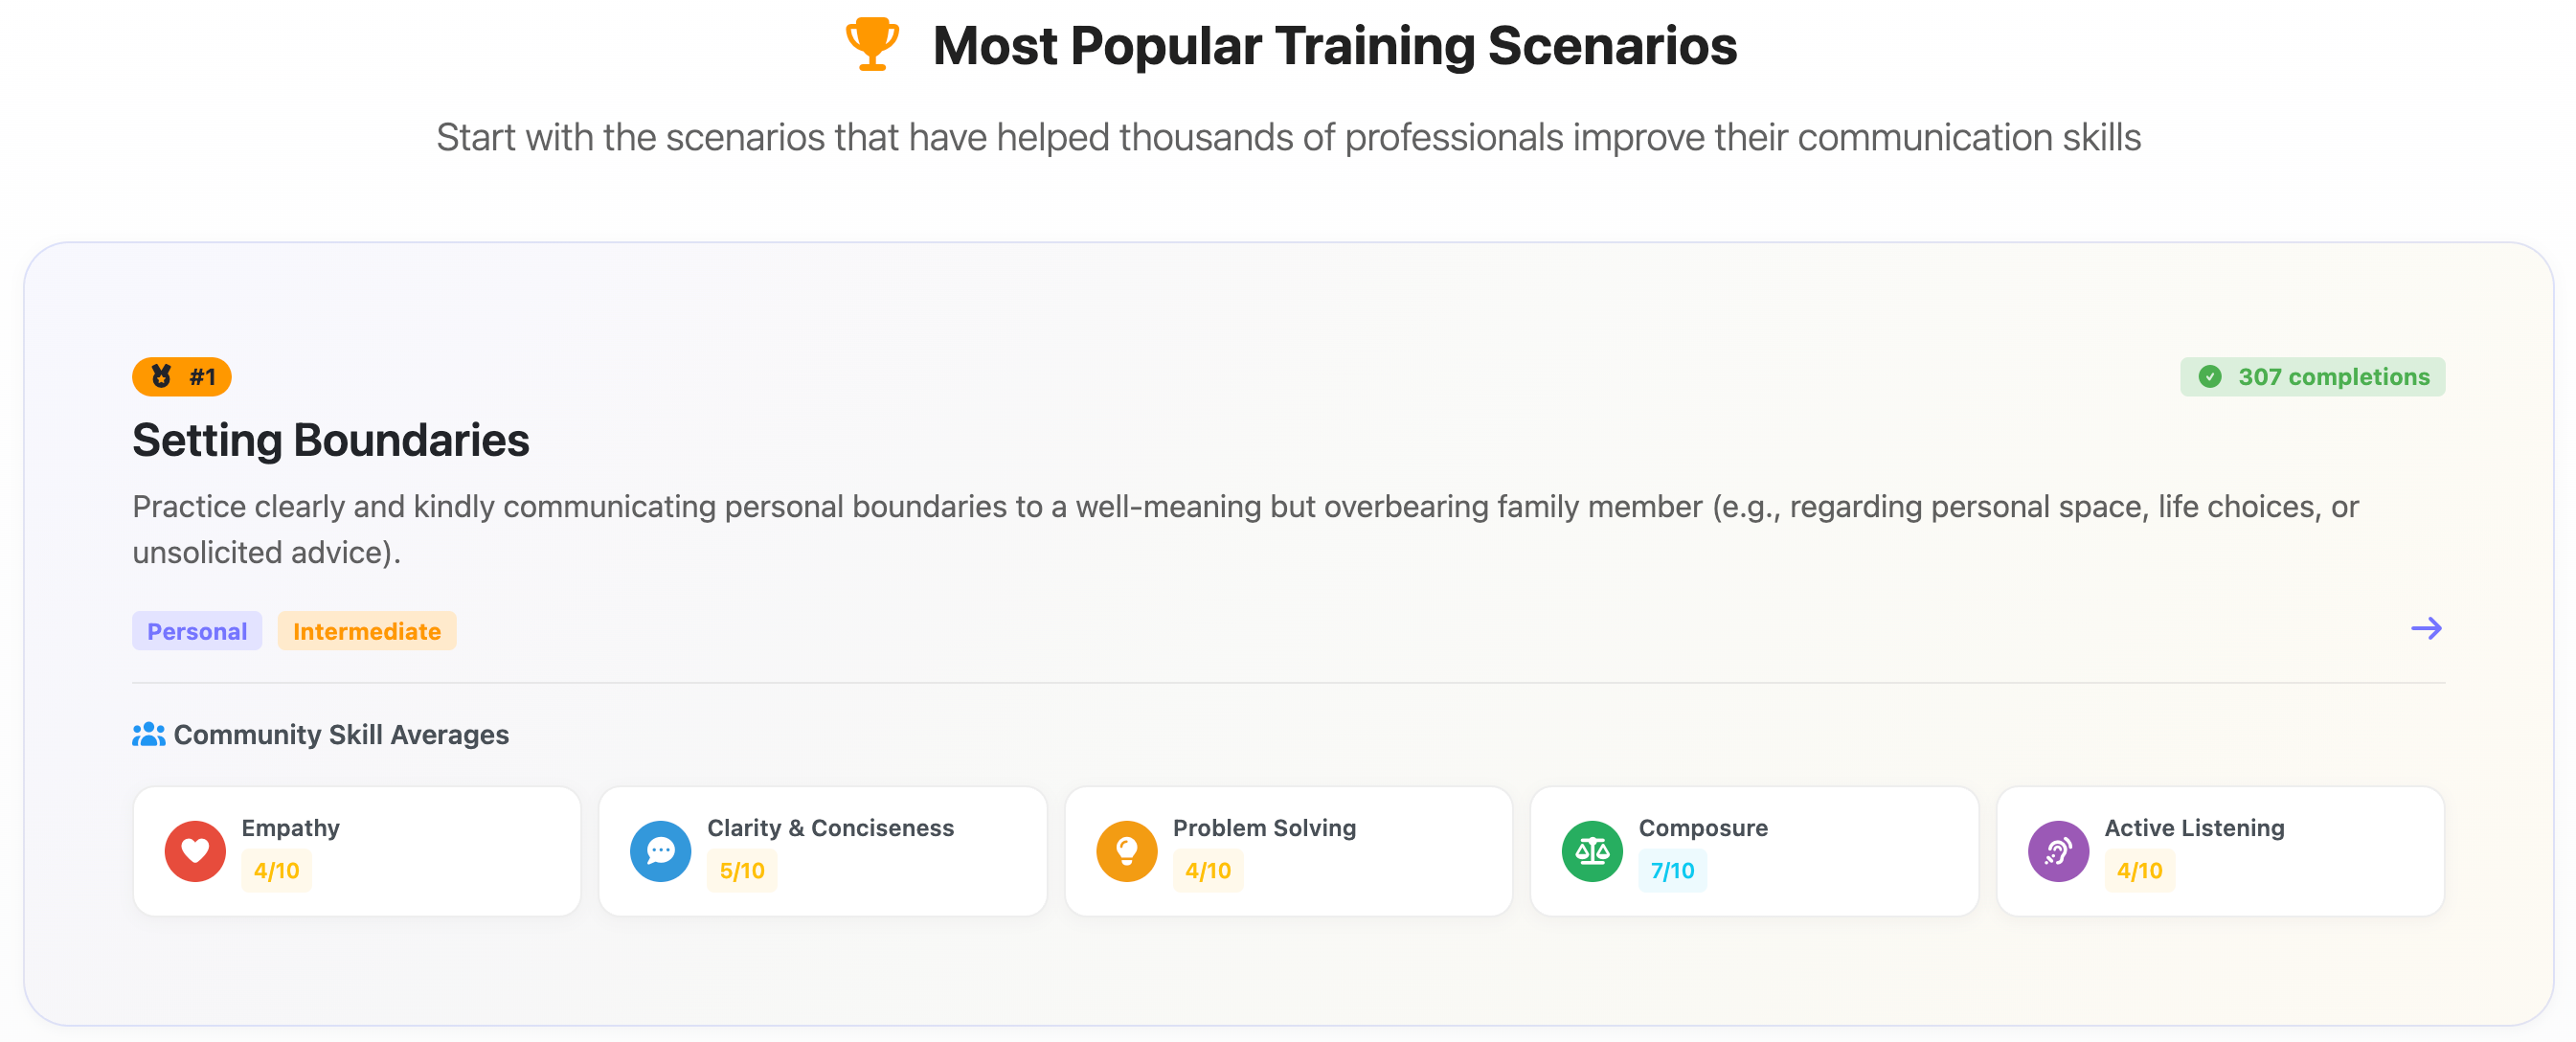
Task: Click the Composure 7/10 score chip
Action: (x=1672, y=871)
